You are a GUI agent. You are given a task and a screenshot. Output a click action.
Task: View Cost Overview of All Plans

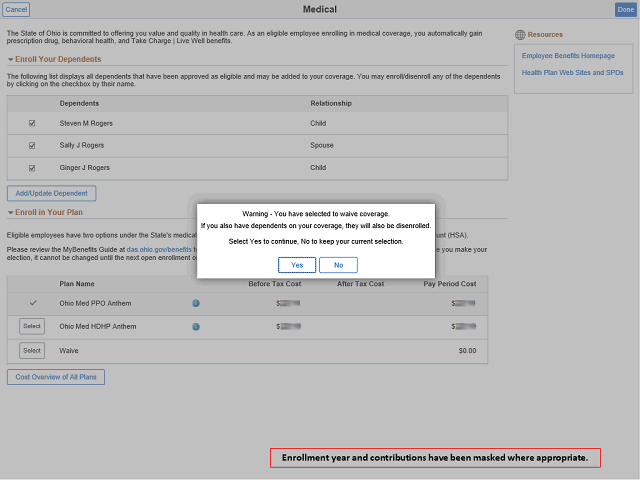[56, 377]
